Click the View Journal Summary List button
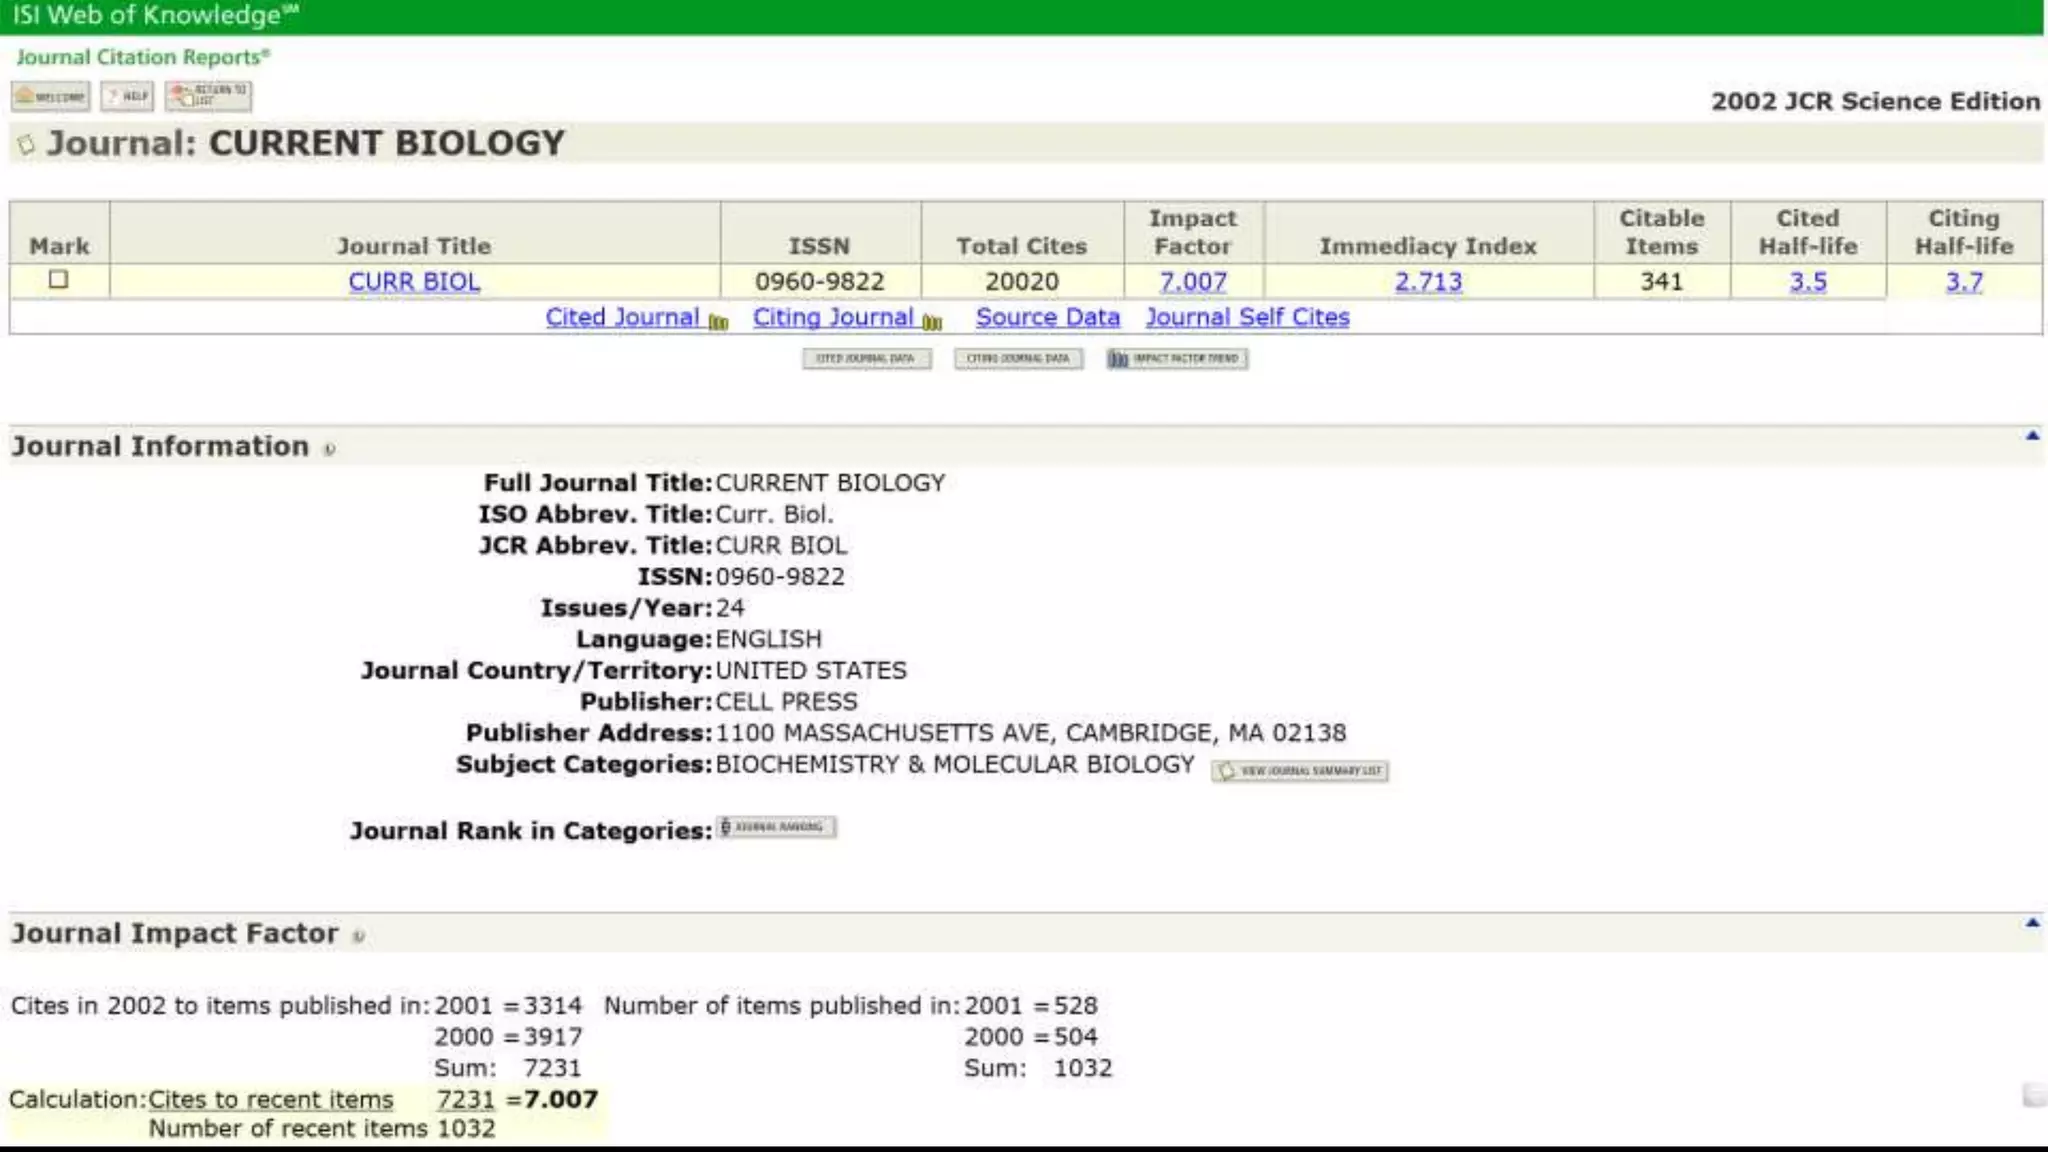This screenshot has width=2048, height=1152. click(1300, 771)
